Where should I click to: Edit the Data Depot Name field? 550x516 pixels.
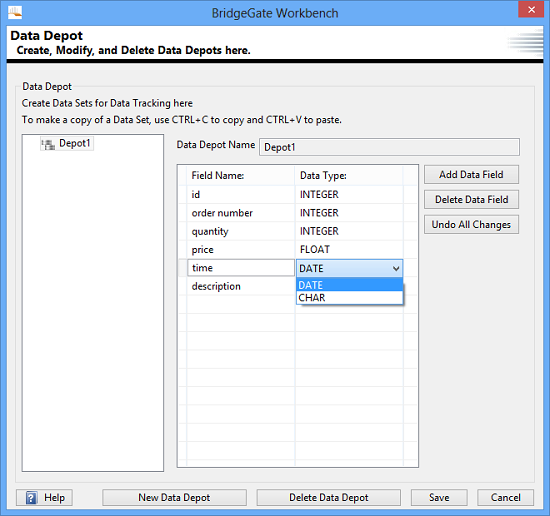tap(389, 147)
